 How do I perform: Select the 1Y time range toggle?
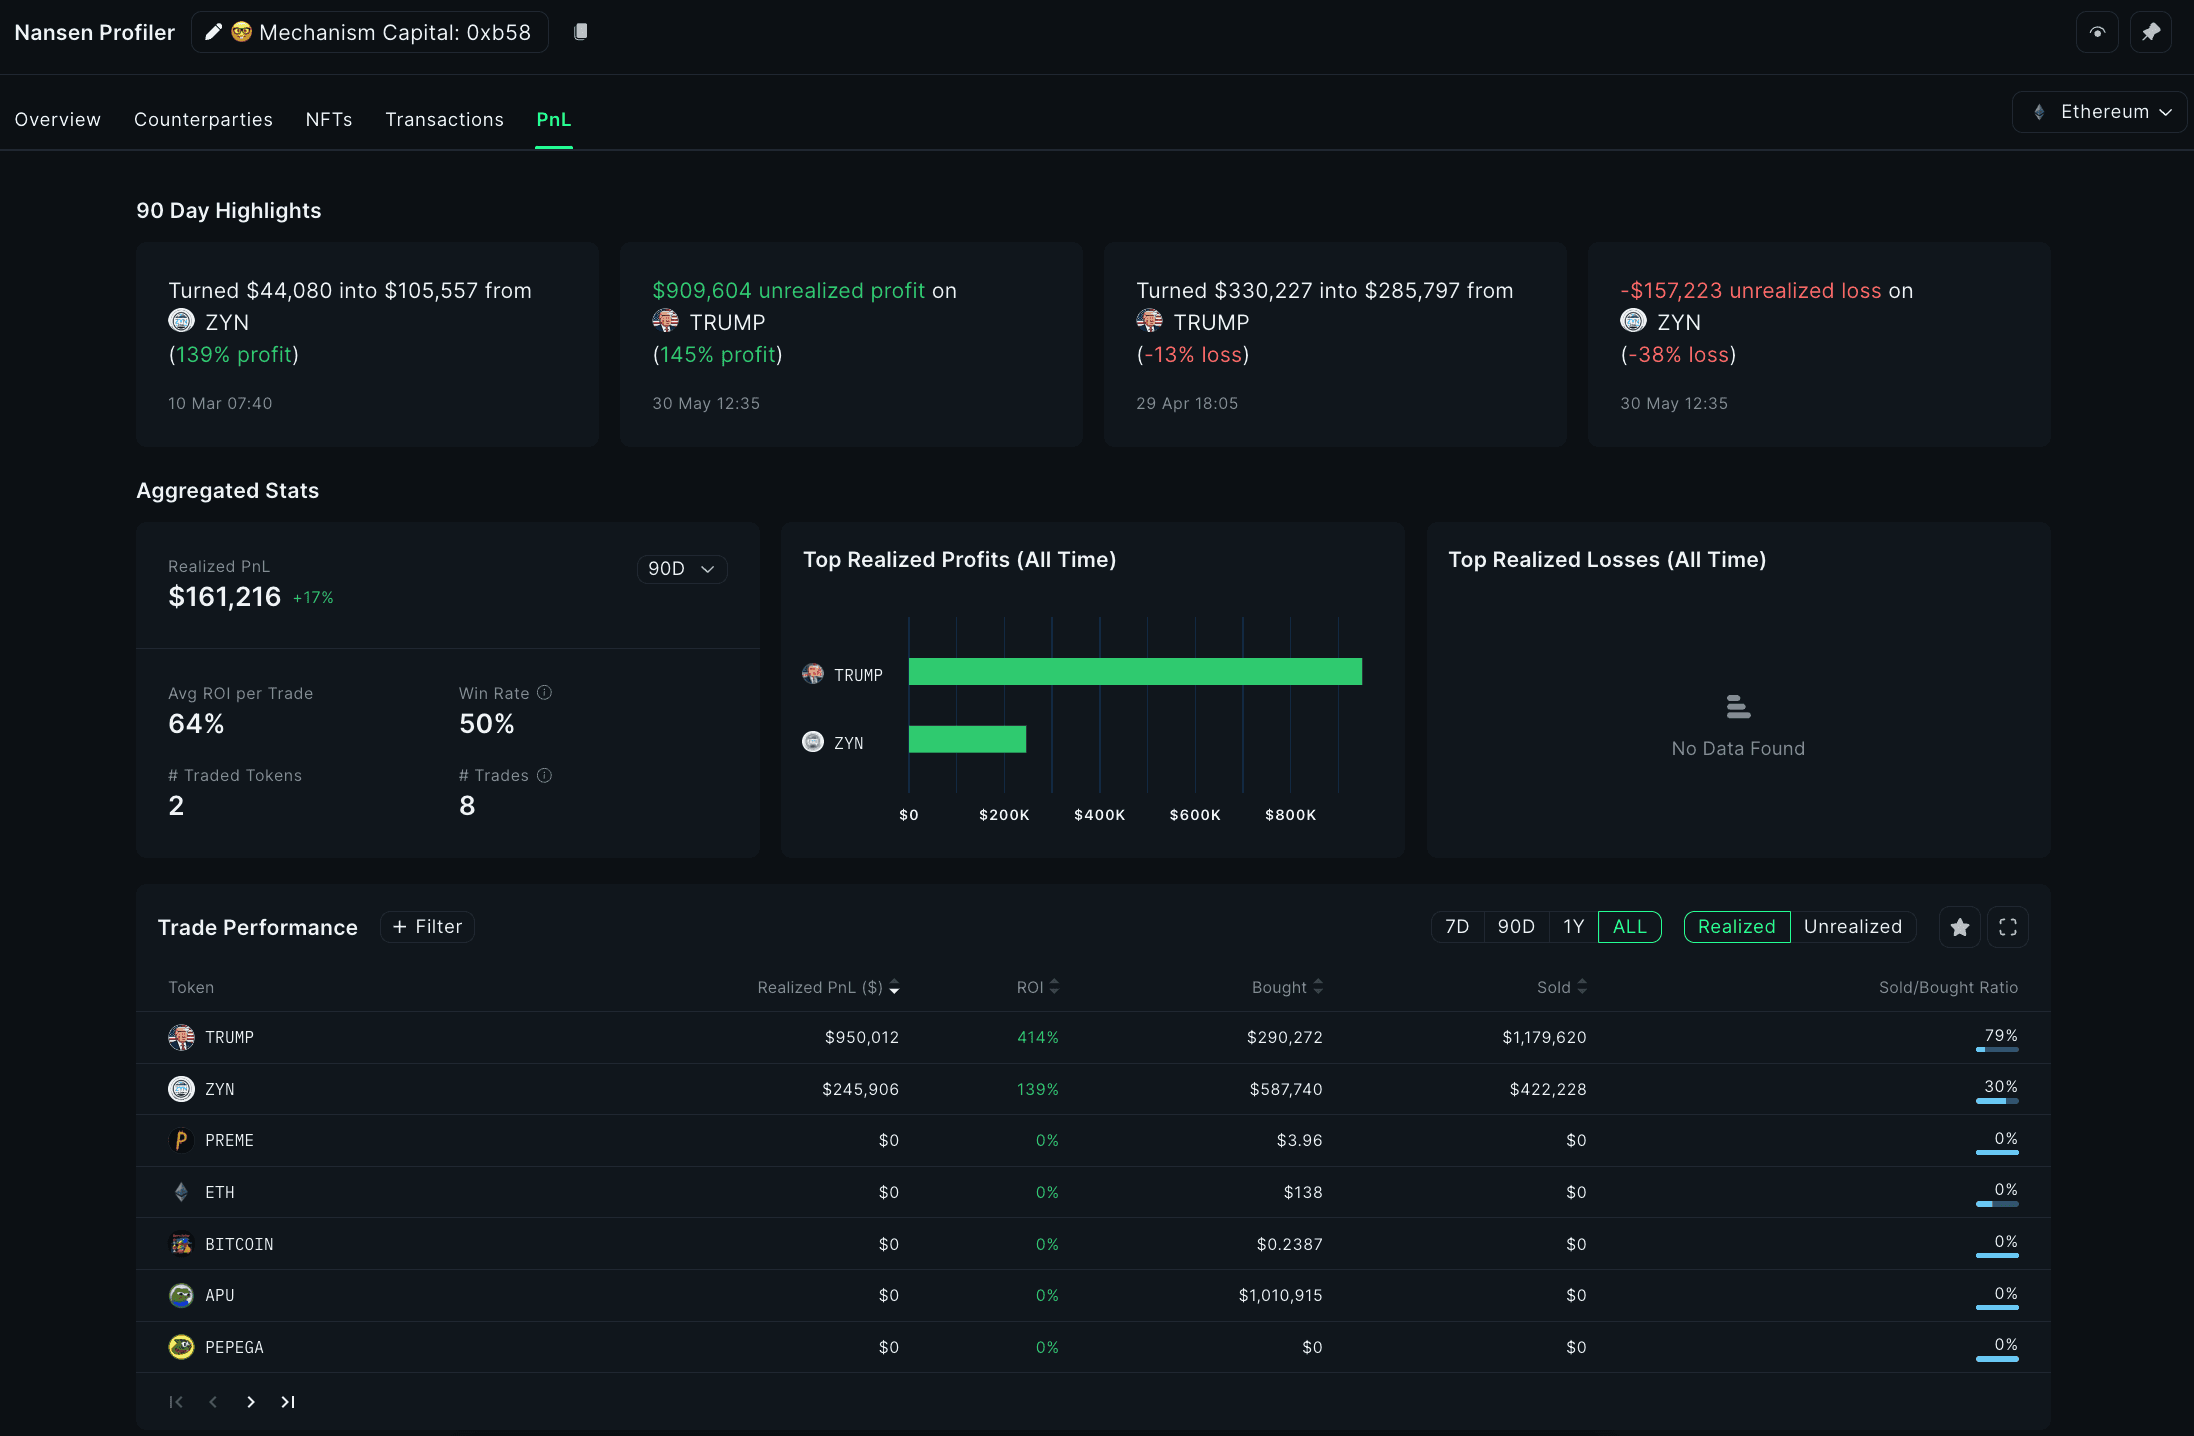[1573, 927]
